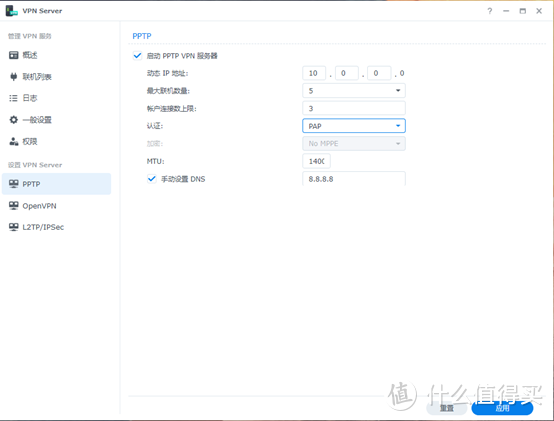Select the L2TP/IPSec settings entry
The width and height of the screenshot is (554, 421).
pos(57,227)
